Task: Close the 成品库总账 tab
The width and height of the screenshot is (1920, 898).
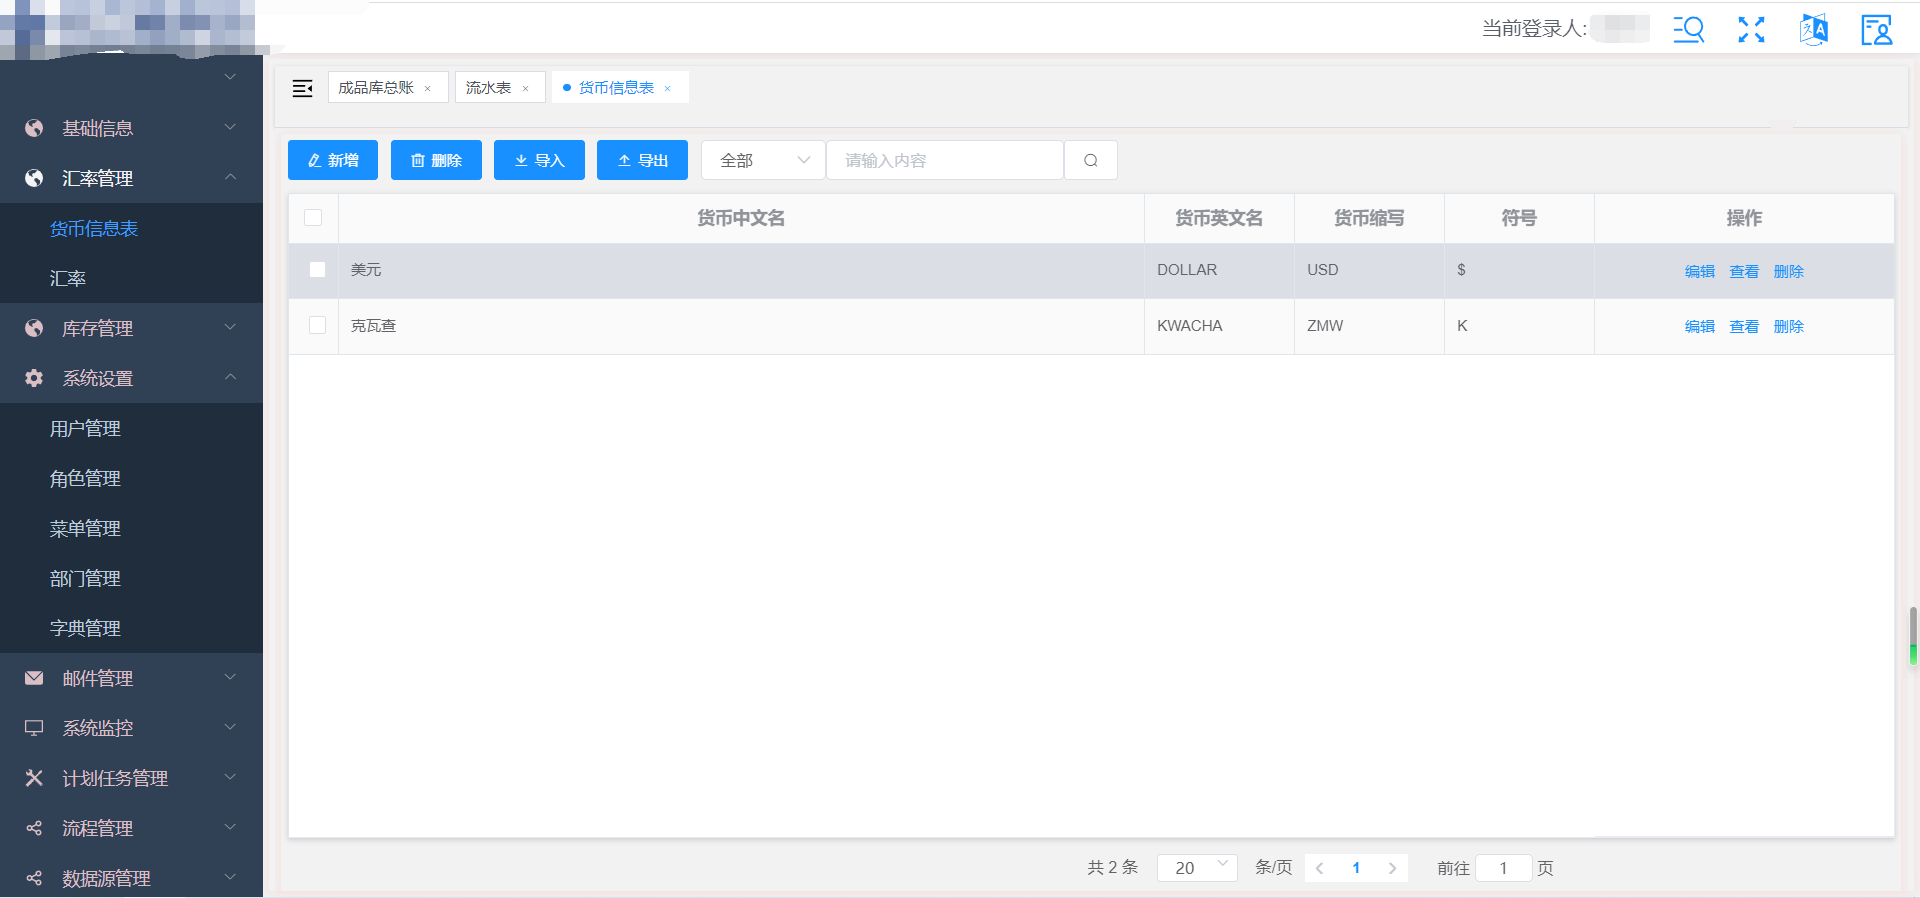Action: click(428, 88)
